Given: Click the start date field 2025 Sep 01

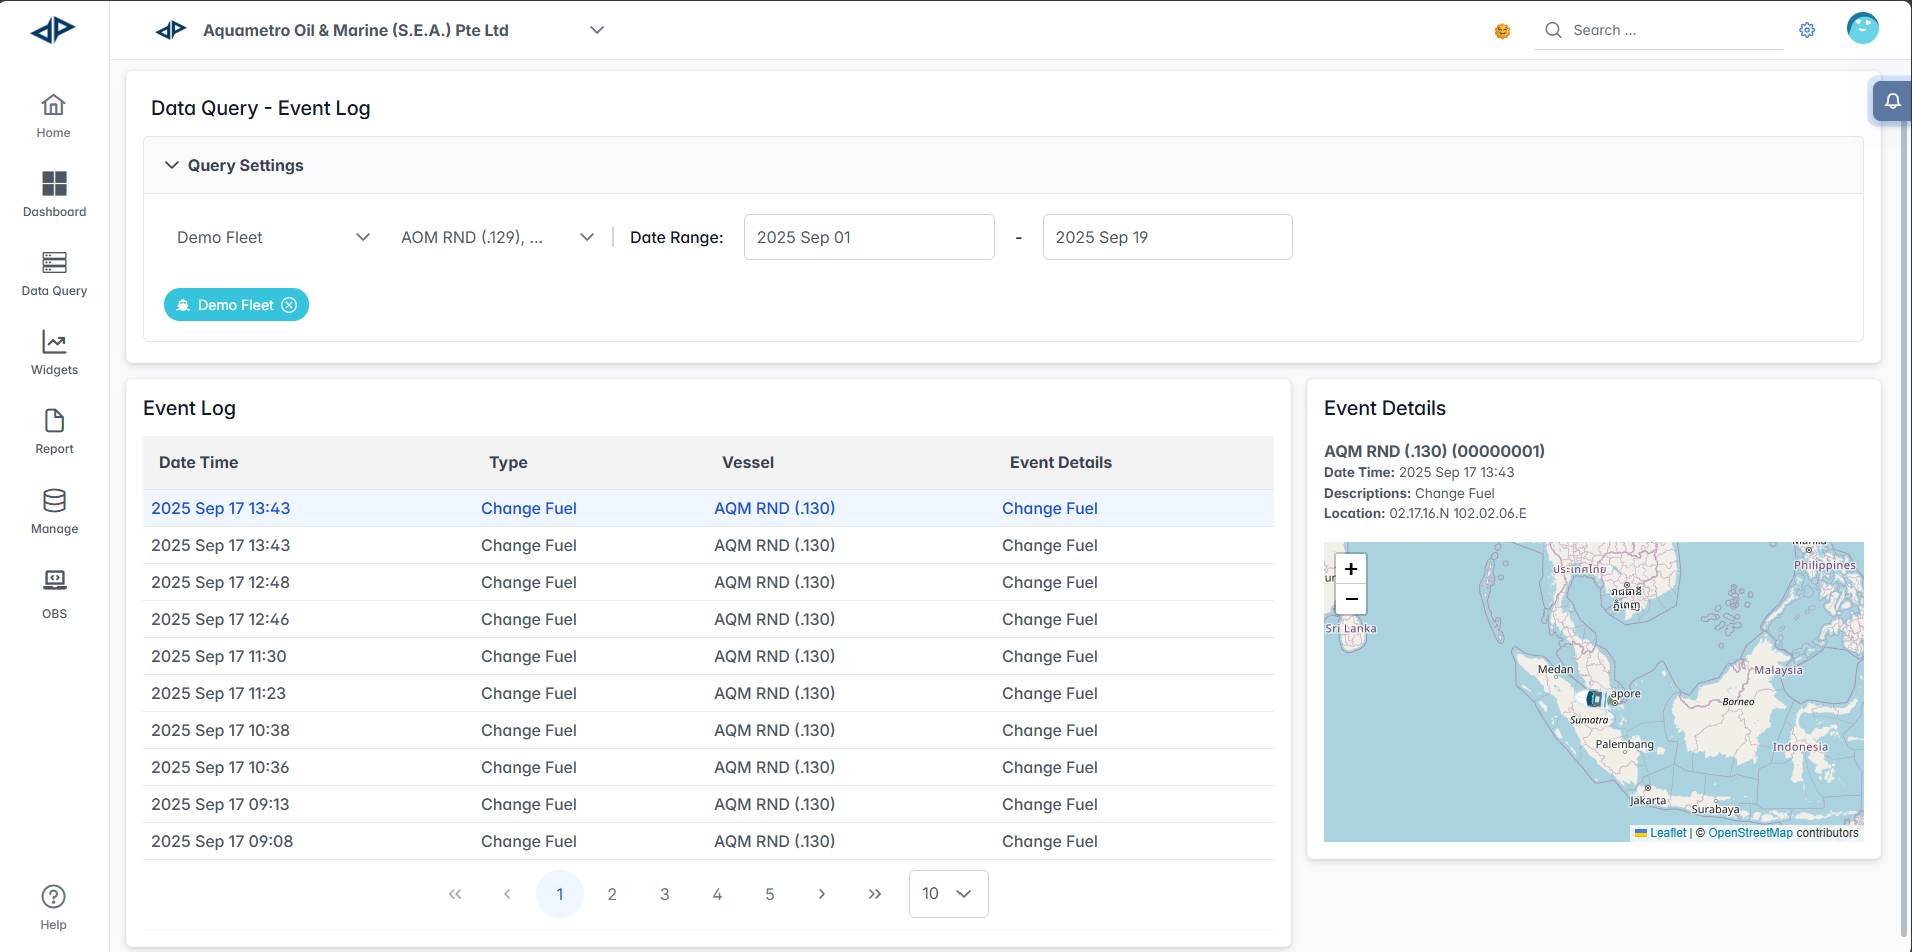Looking at the screenshot, I should click(868, 237).
